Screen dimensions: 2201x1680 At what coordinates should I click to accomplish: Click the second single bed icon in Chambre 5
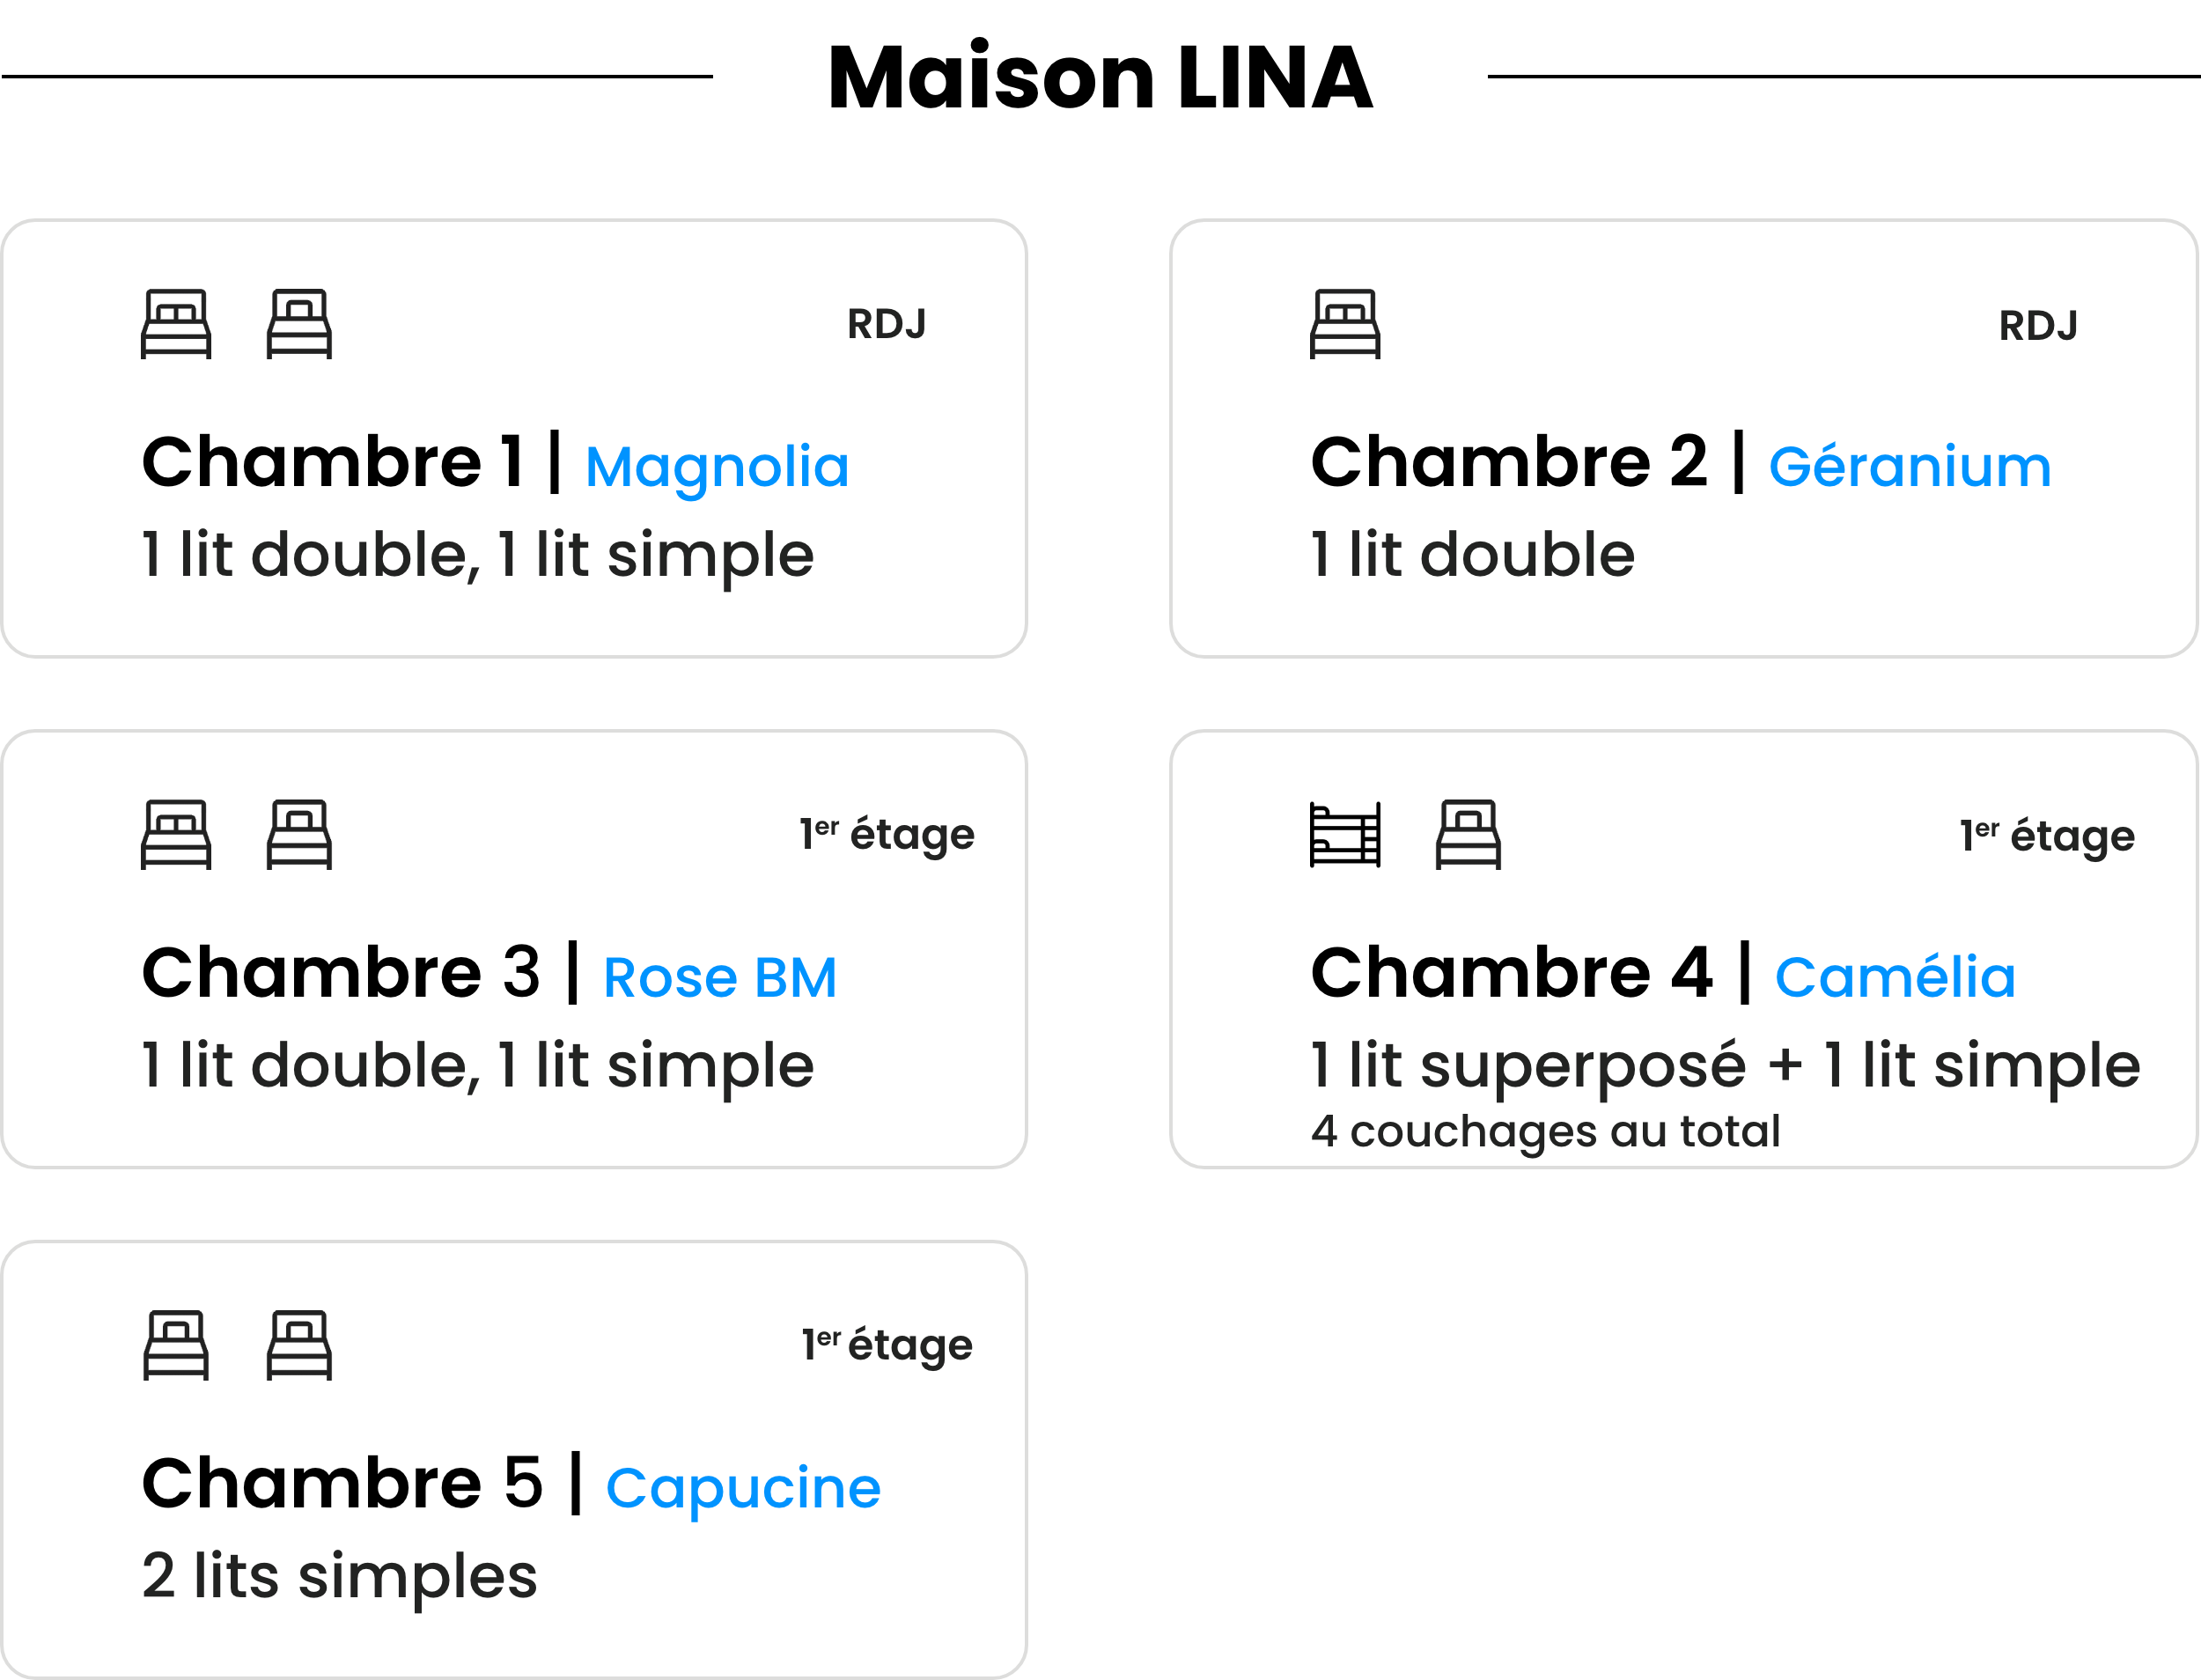point(299,1345)
